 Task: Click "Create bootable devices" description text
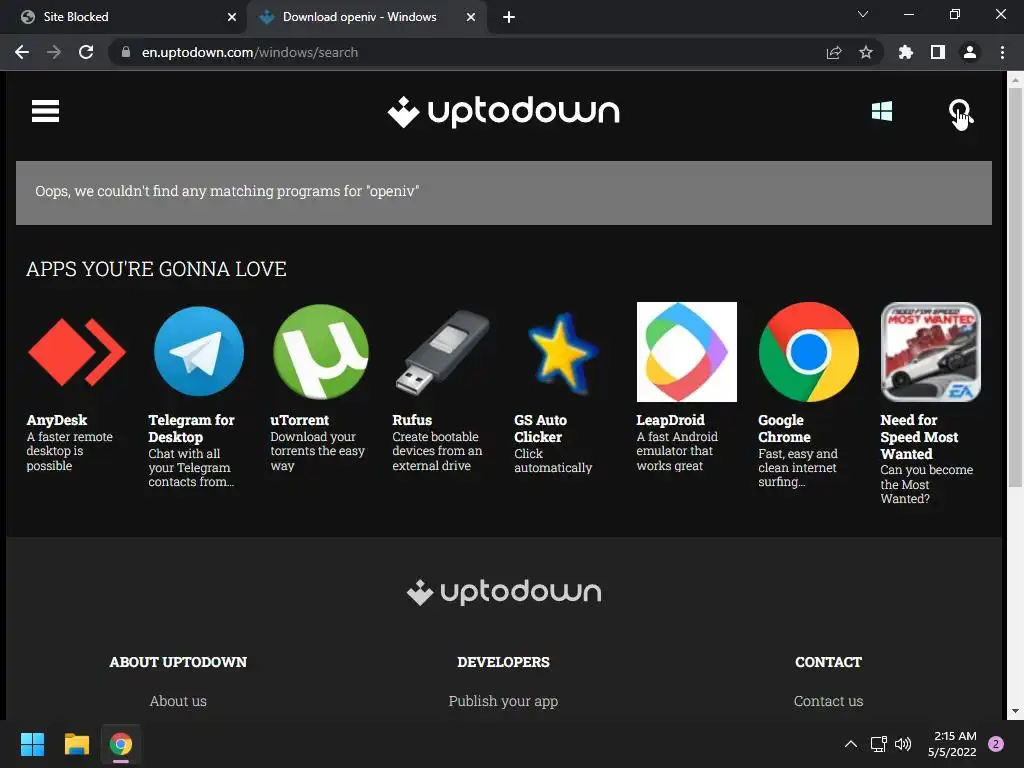click(437, 451)
